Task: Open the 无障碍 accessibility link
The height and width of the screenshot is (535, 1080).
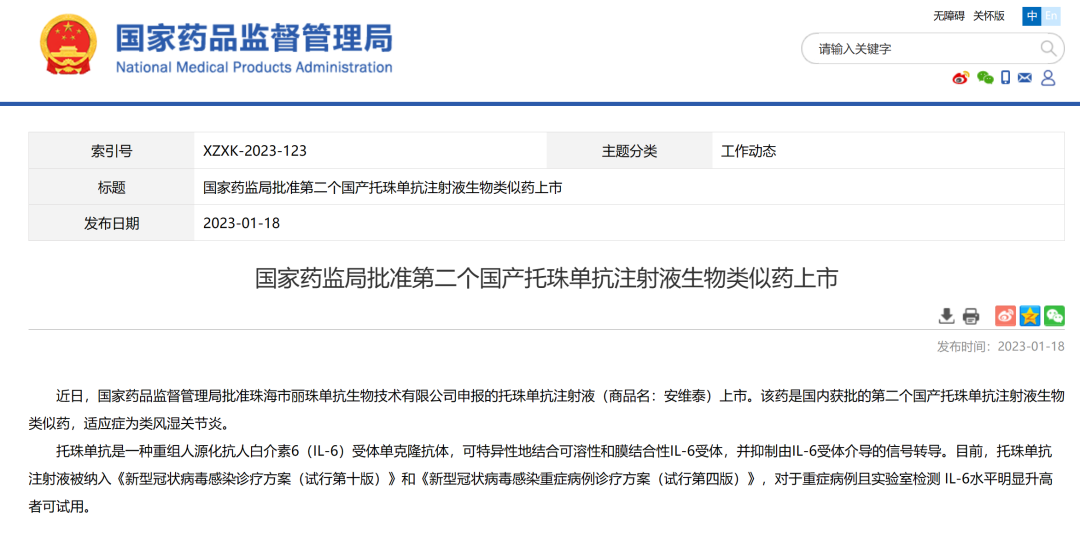Action: tap(948, 16)
